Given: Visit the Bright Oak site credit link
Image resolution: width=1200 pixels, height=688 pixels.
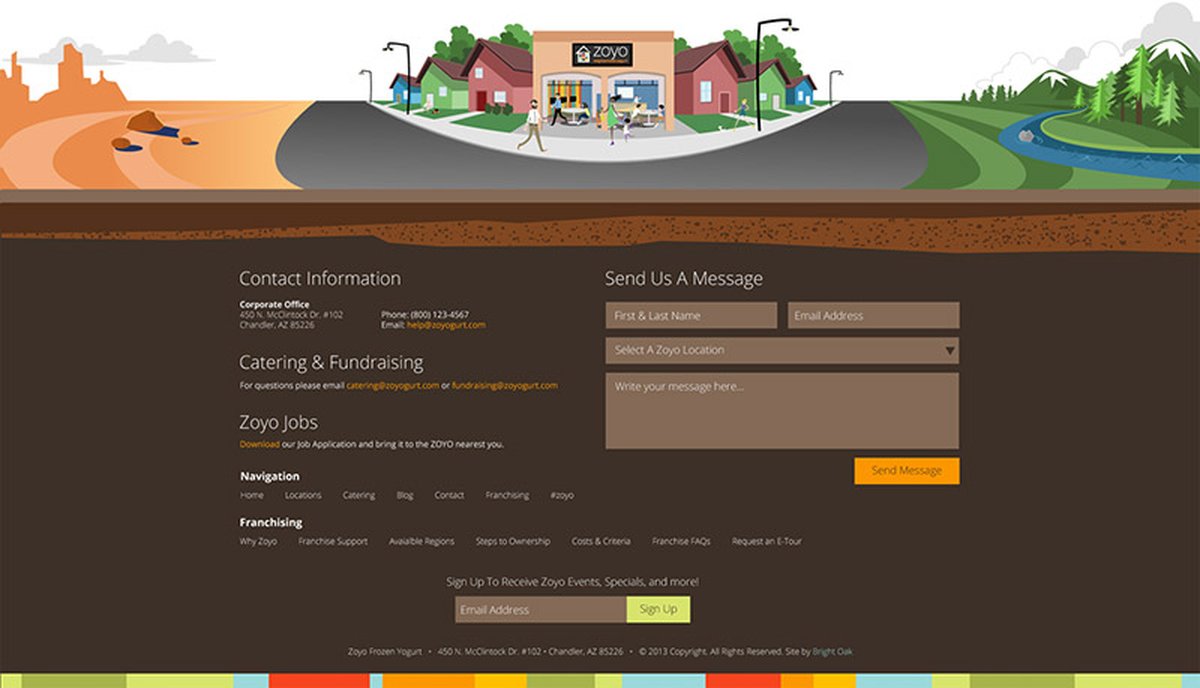Looking at the screenshot, I should pyautogui.click(x=832, y=652).
